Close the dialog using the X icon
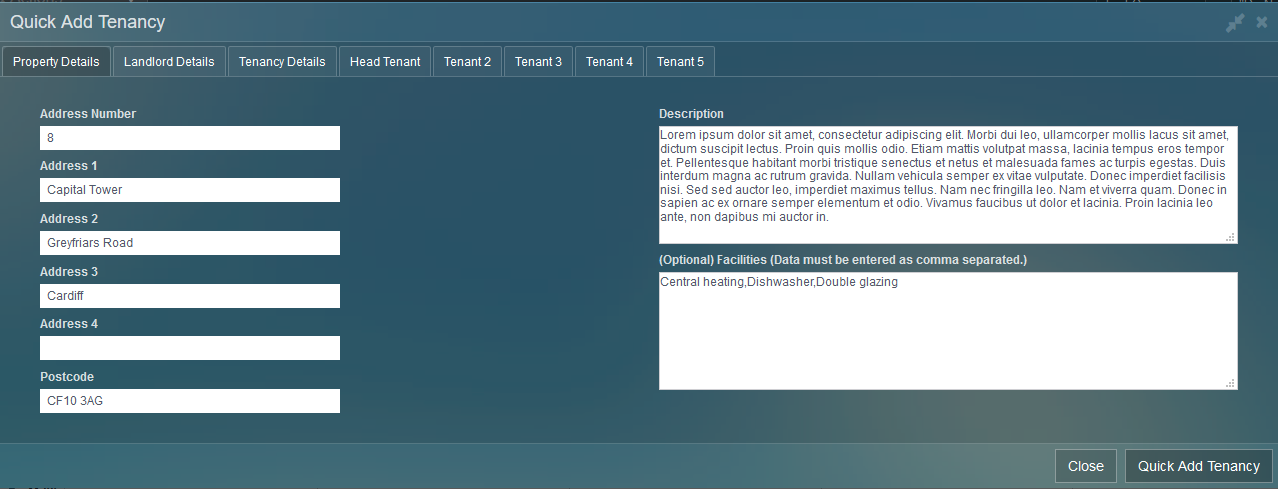1278x489 pixels. pyautogui.click(x=1262, y=22)
